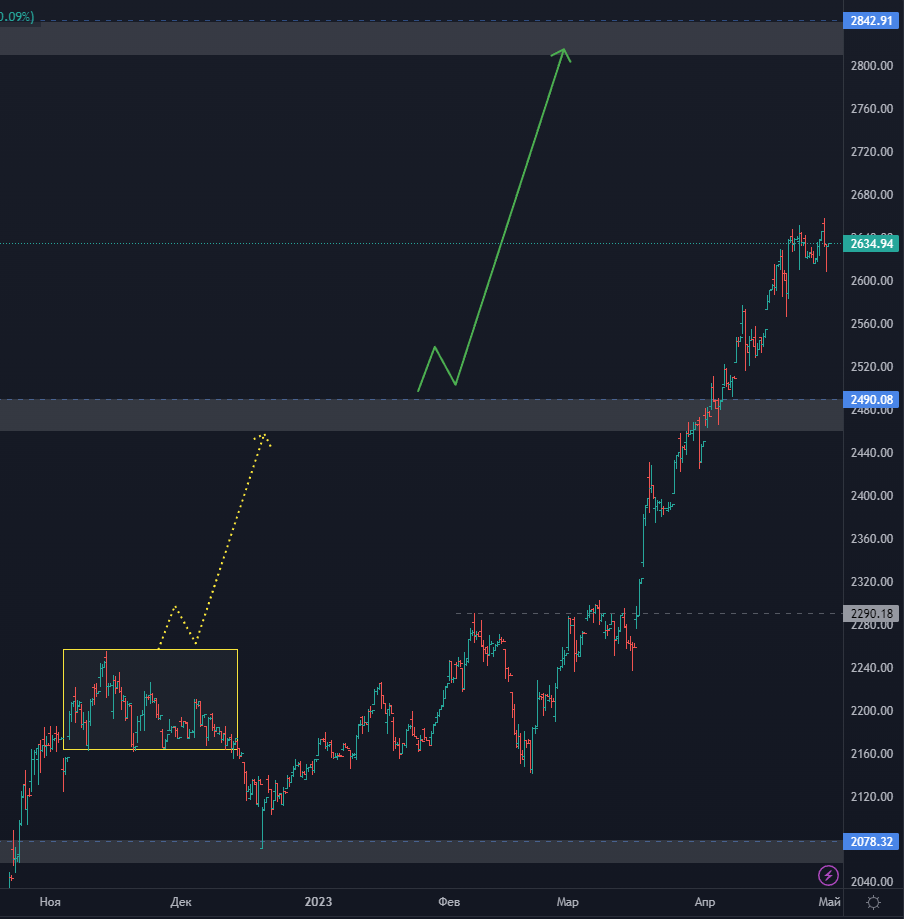Click the 2560.00 price axis tick

point(872,324)
